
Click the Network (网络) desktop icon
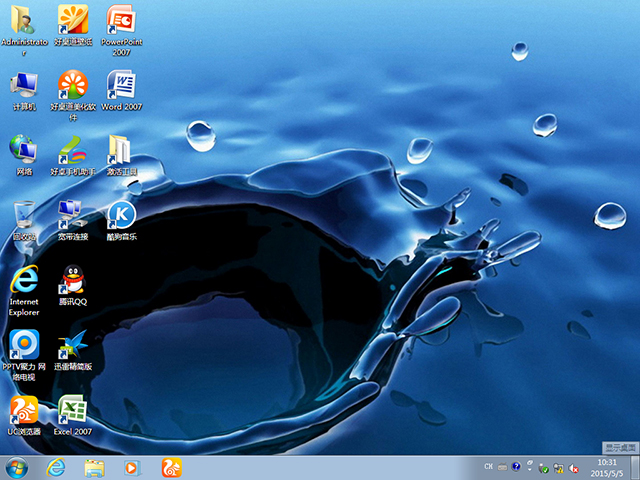pos(24,151)
